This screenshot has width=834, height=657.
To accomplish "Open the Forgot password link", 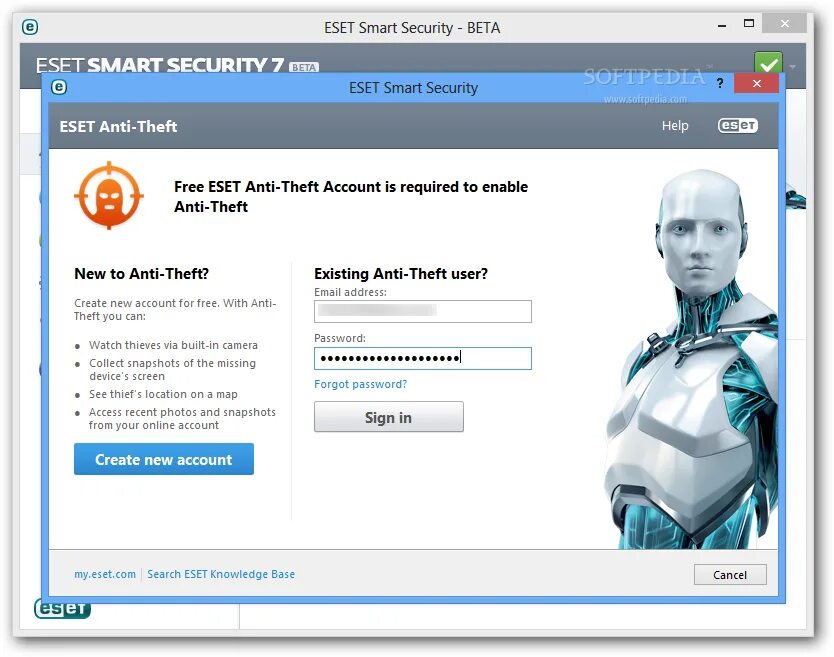I will 360,384.
